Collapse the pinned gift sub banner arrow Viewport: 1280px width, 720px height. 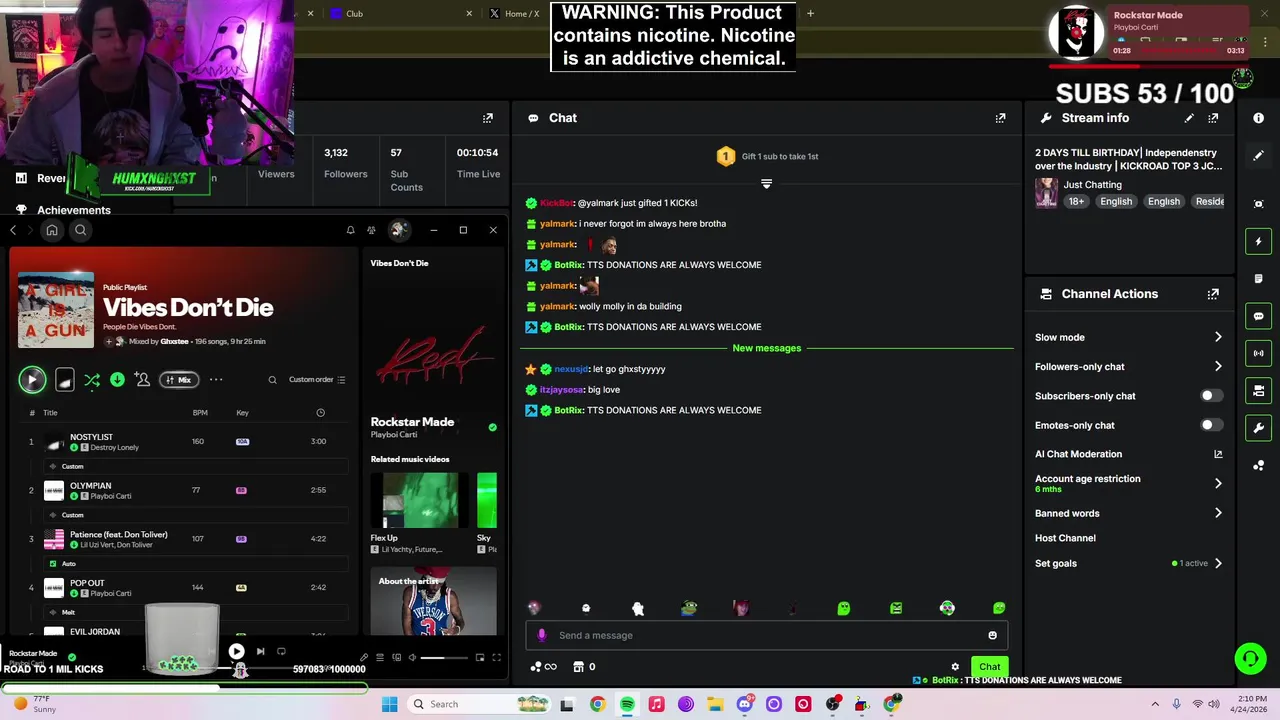tap(766, 184)
